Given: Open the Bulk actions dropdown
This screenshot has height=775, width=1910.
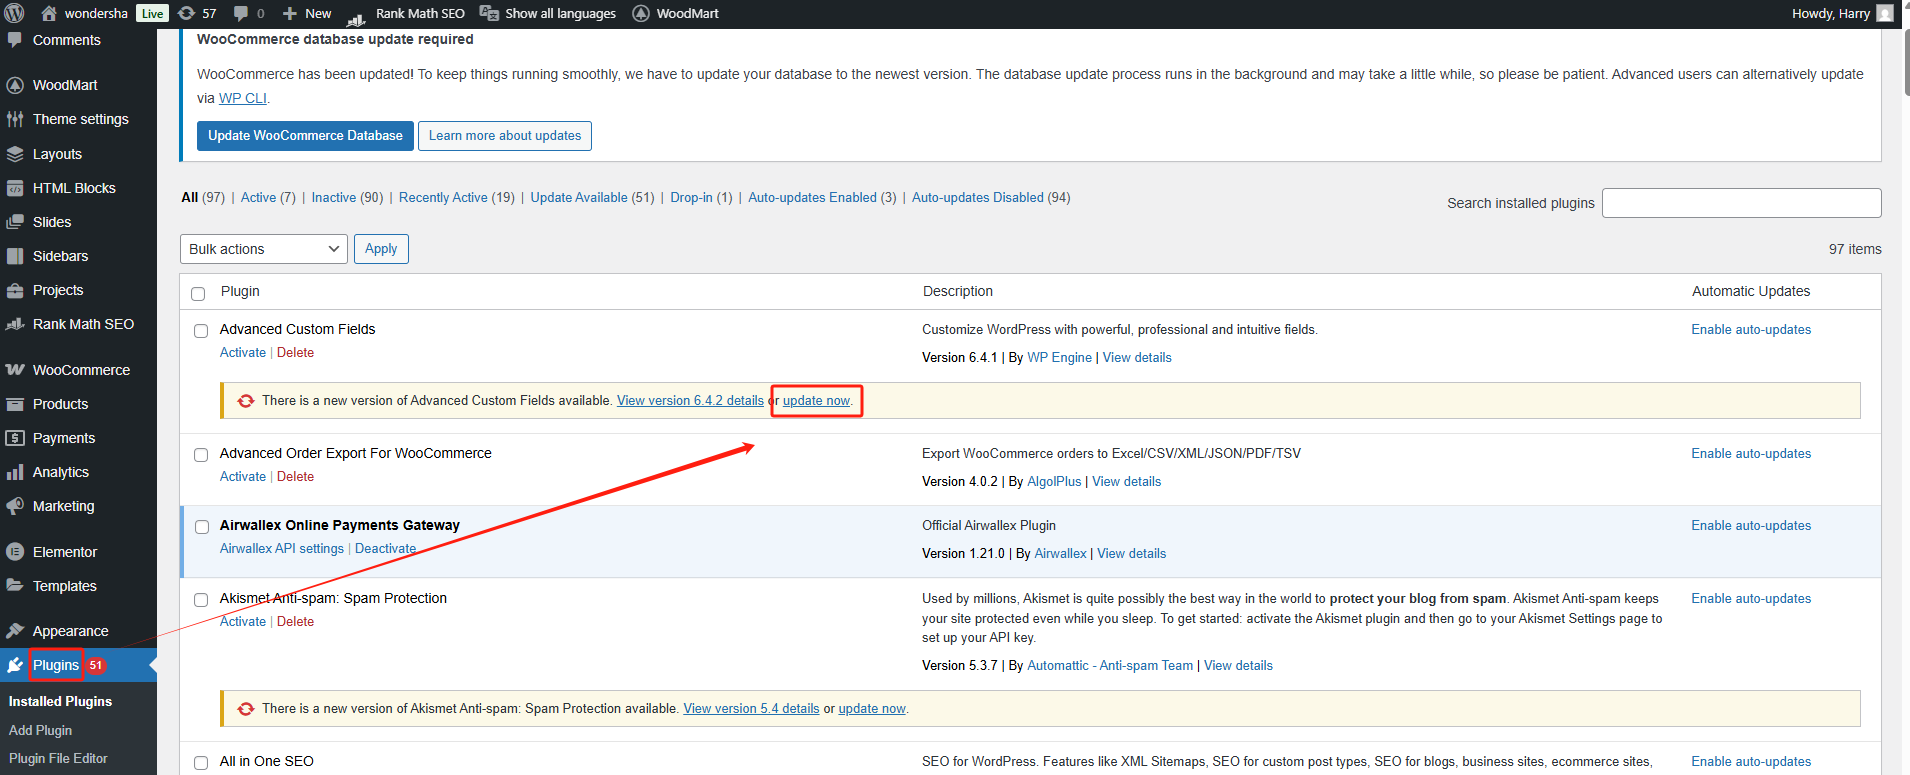Looking at the screenshot, I should (x=263, y=249).
